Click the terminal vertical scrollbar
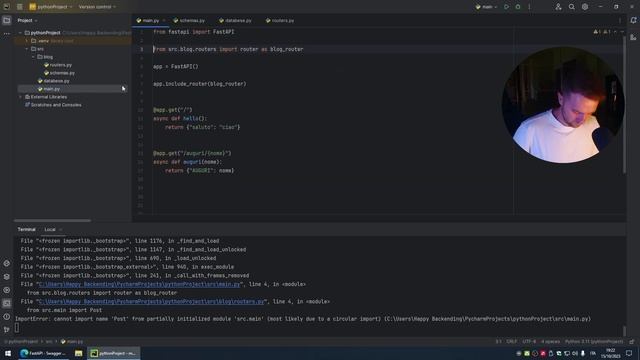The image size is (640, 360). click(x=624, y=330)
